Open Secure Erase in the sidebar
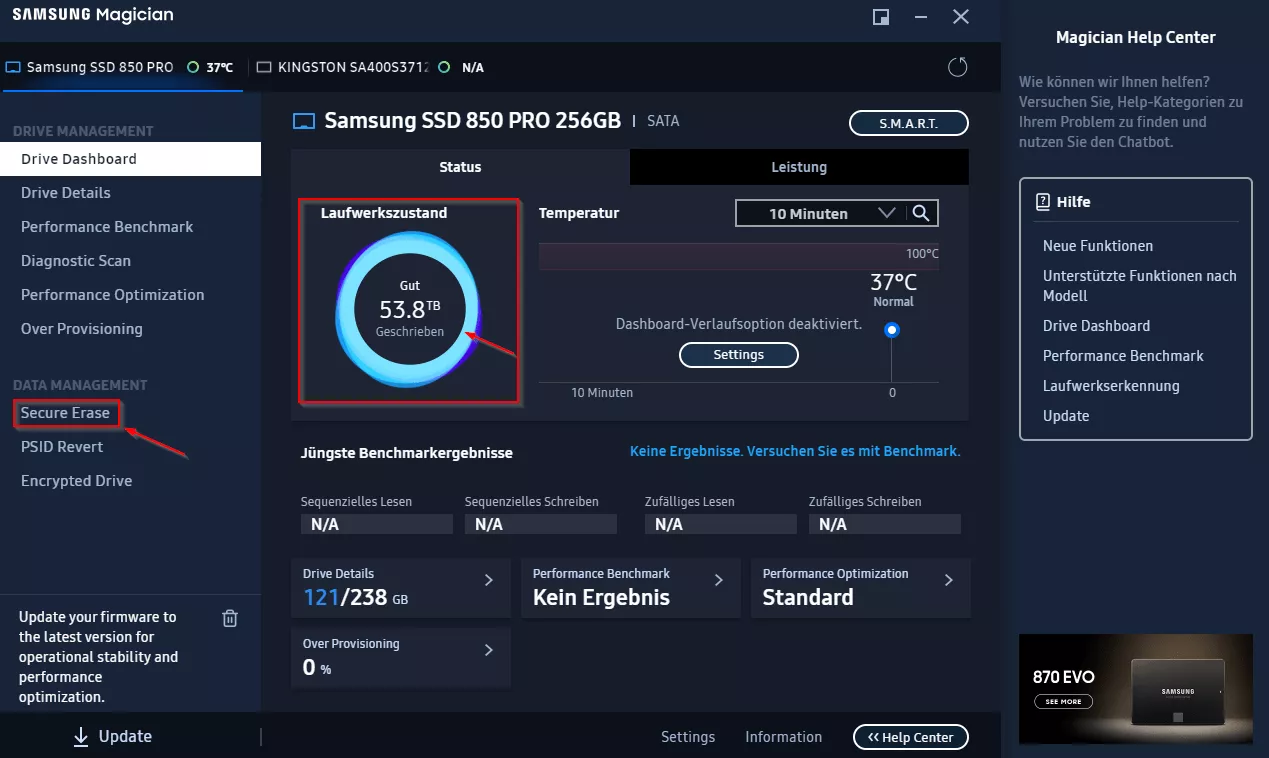Viewport: 1269px width, 758px height. 65,413
